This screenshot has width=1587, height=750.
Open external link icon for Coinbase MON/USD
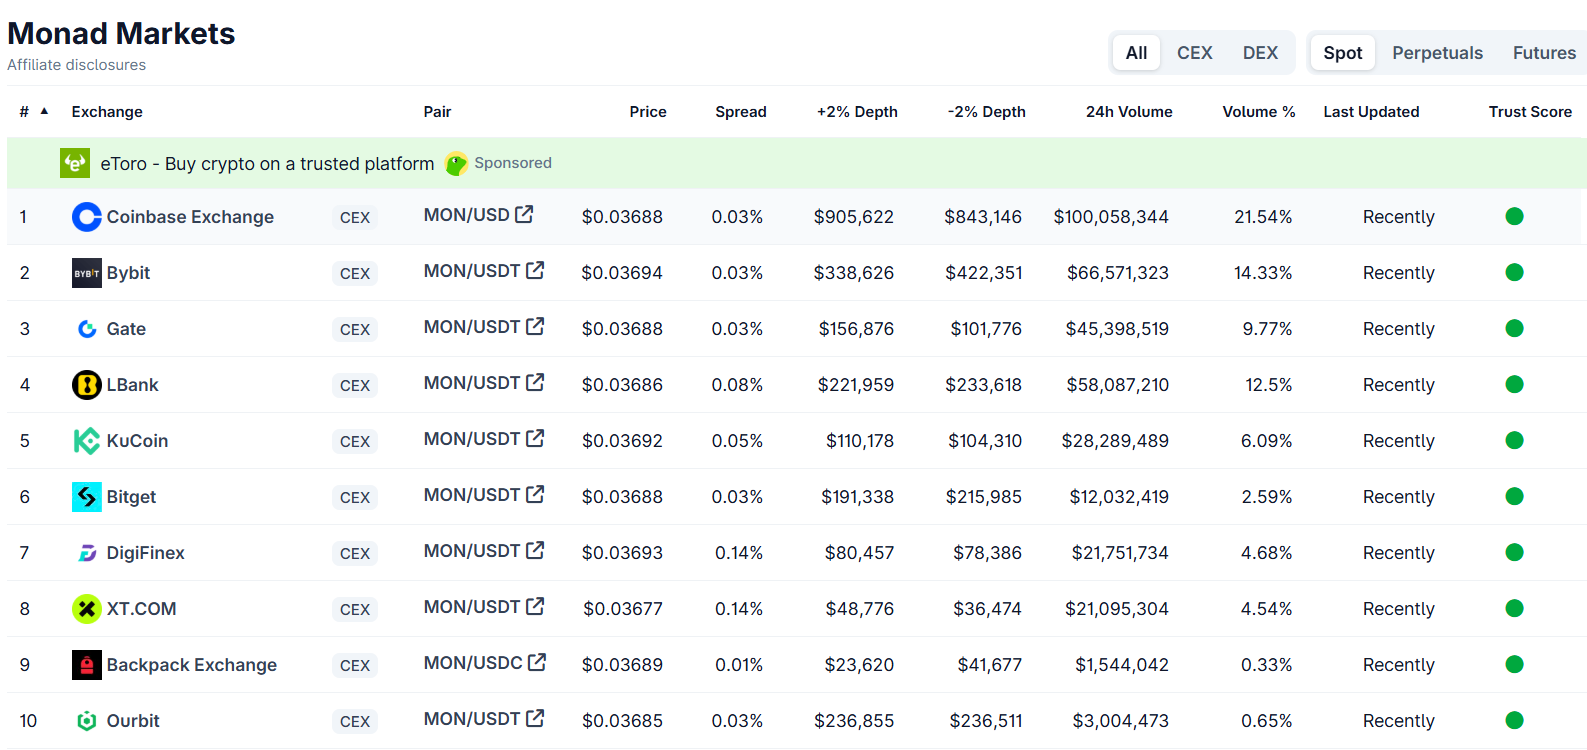tap(524, 214)
